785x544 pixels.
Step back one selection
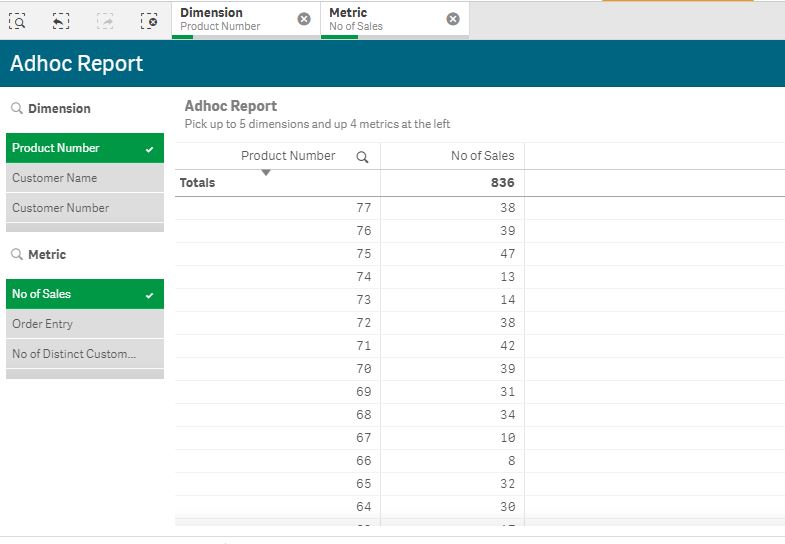[x=61, y=20]
